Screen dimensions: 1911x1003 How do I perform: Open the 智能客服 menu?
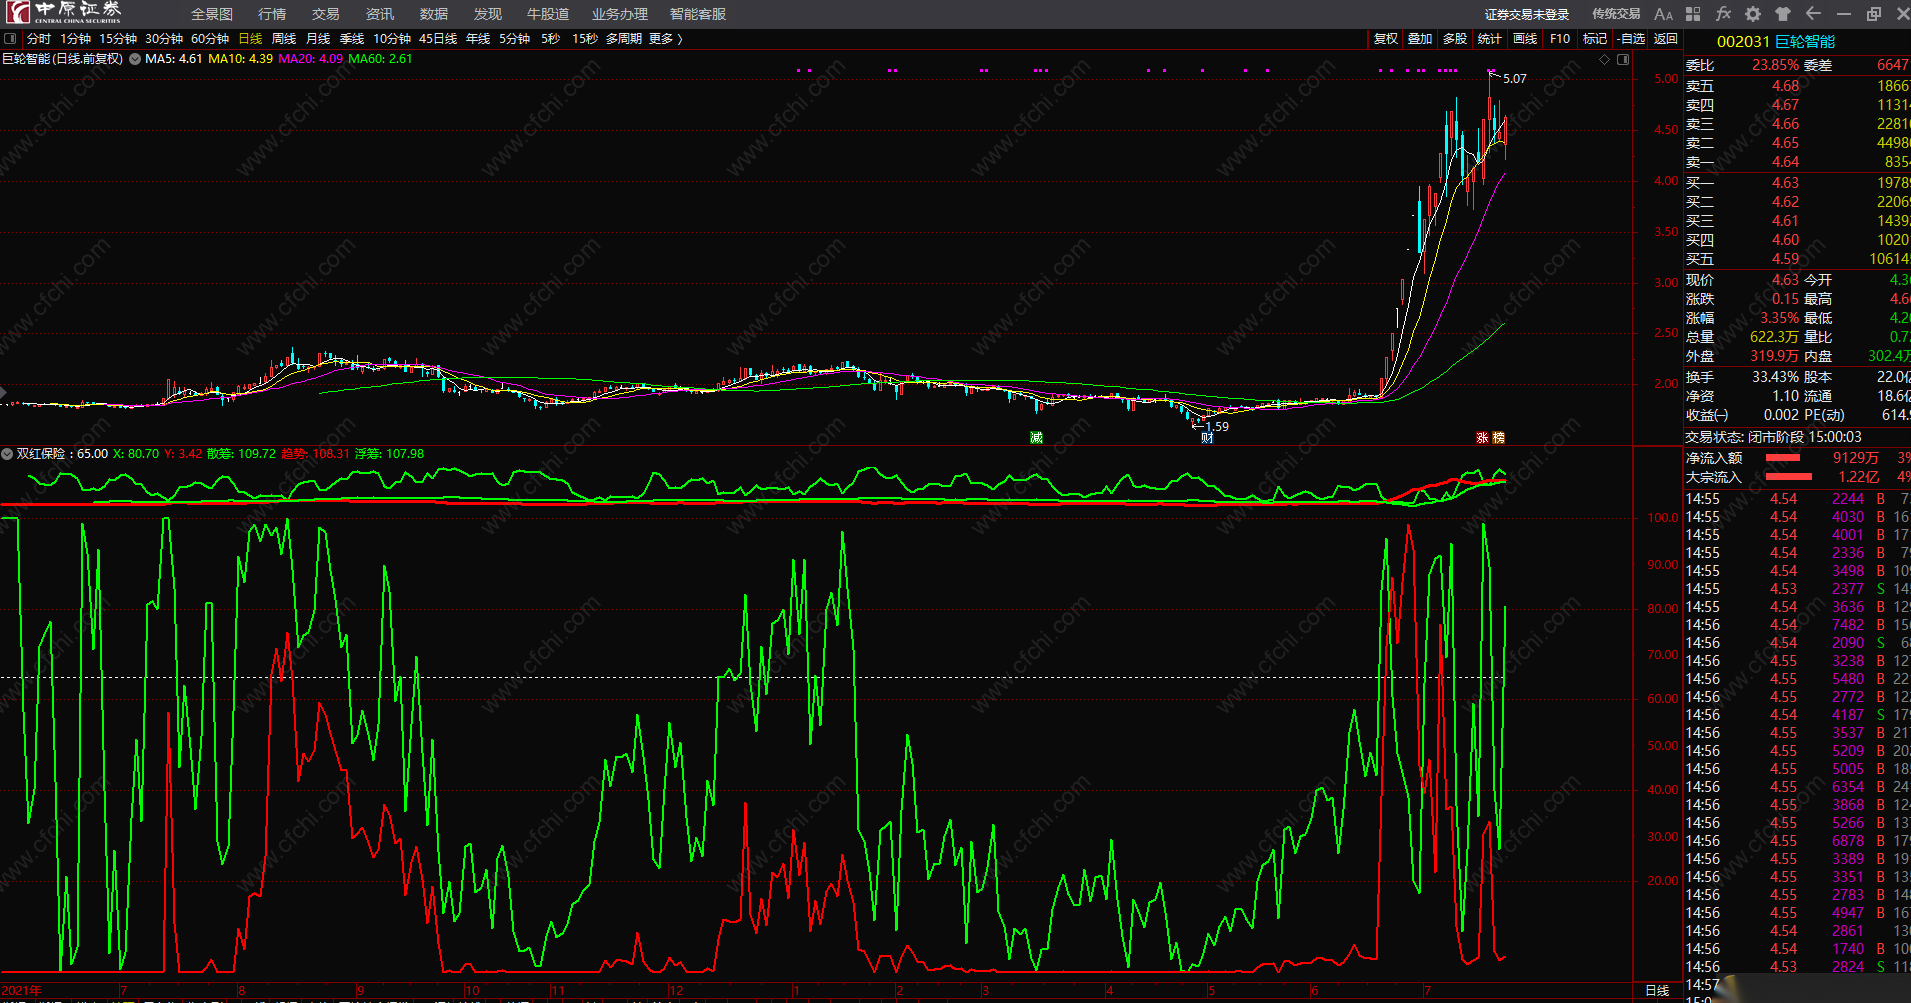(x=698, y=14)
